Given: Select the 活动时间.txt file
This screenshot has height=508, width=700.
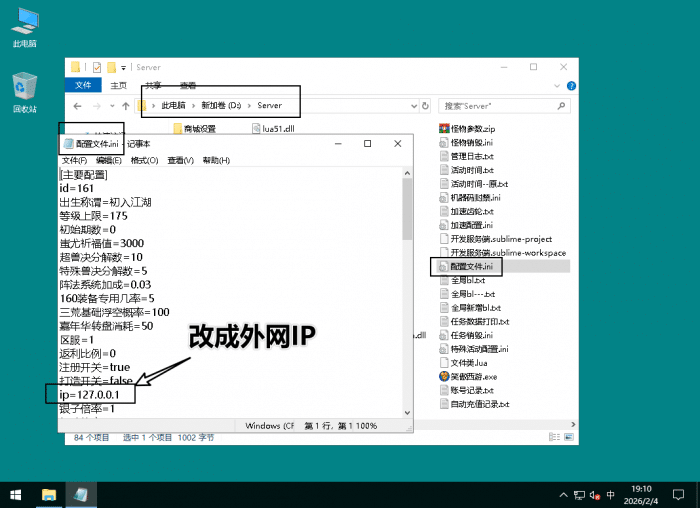Looking at the screenshot, I should click(x=467, y=170).
